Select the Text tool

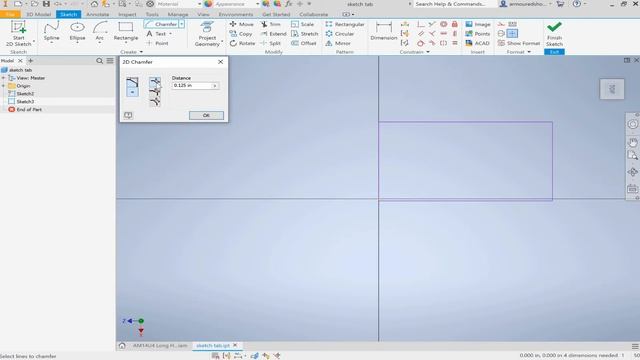[x=158, y=34]
